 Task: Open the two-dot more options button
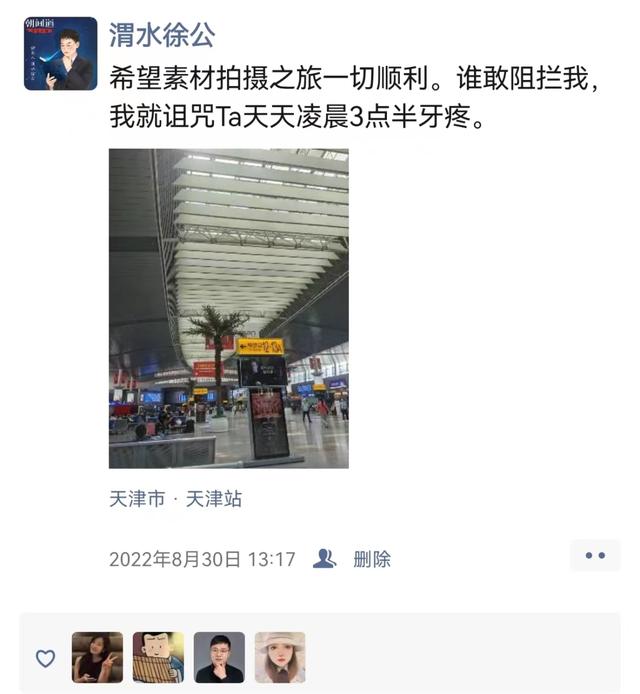click(x=595, y=556)
